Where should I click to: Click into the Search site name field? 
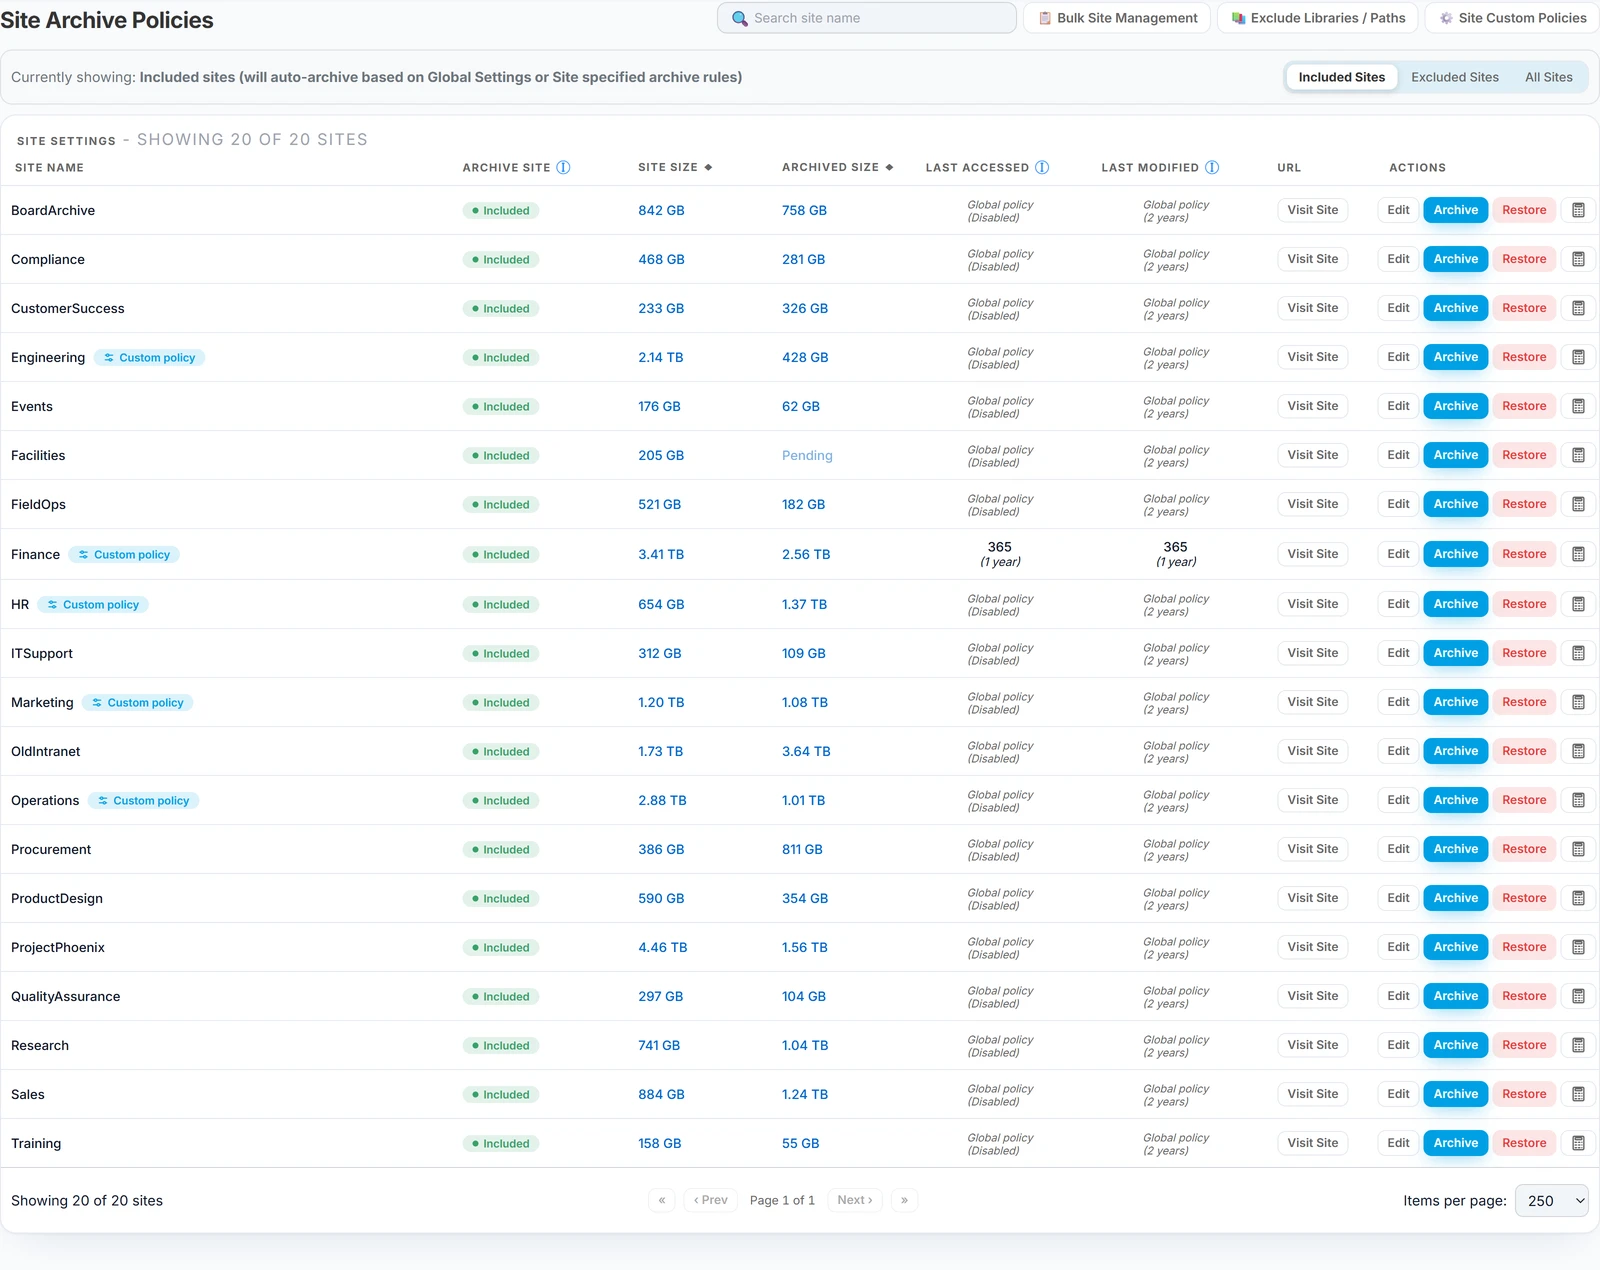[x=867, y=18]
